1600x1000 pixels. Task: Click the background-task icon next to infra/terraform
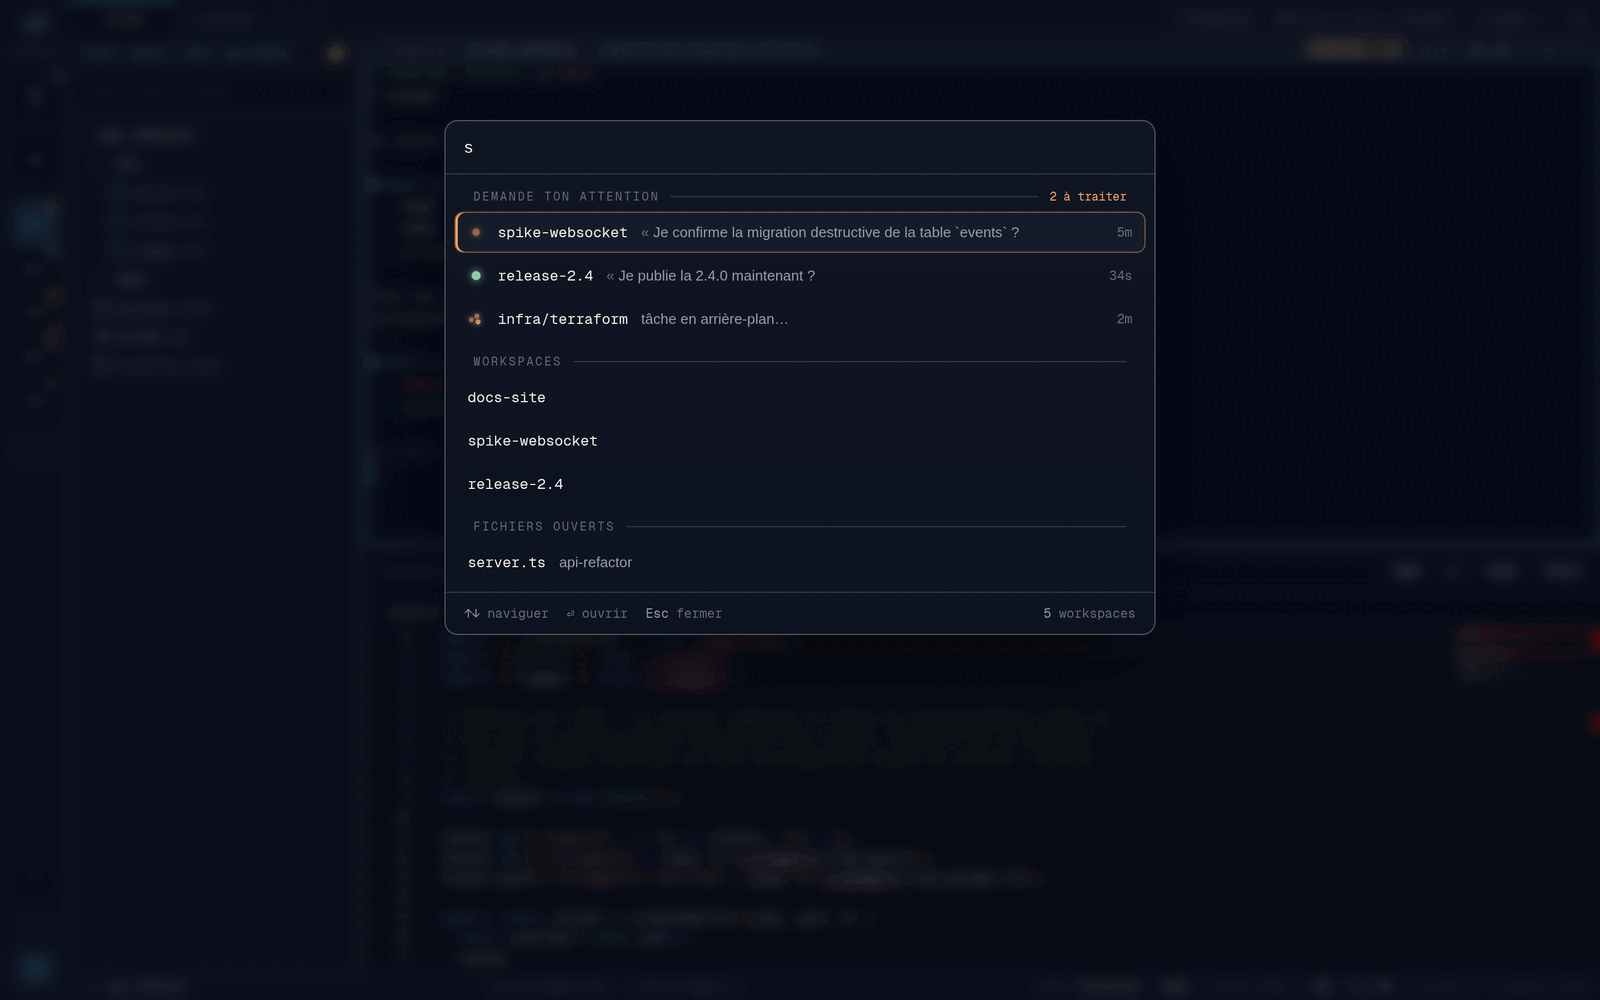[475, 319]
